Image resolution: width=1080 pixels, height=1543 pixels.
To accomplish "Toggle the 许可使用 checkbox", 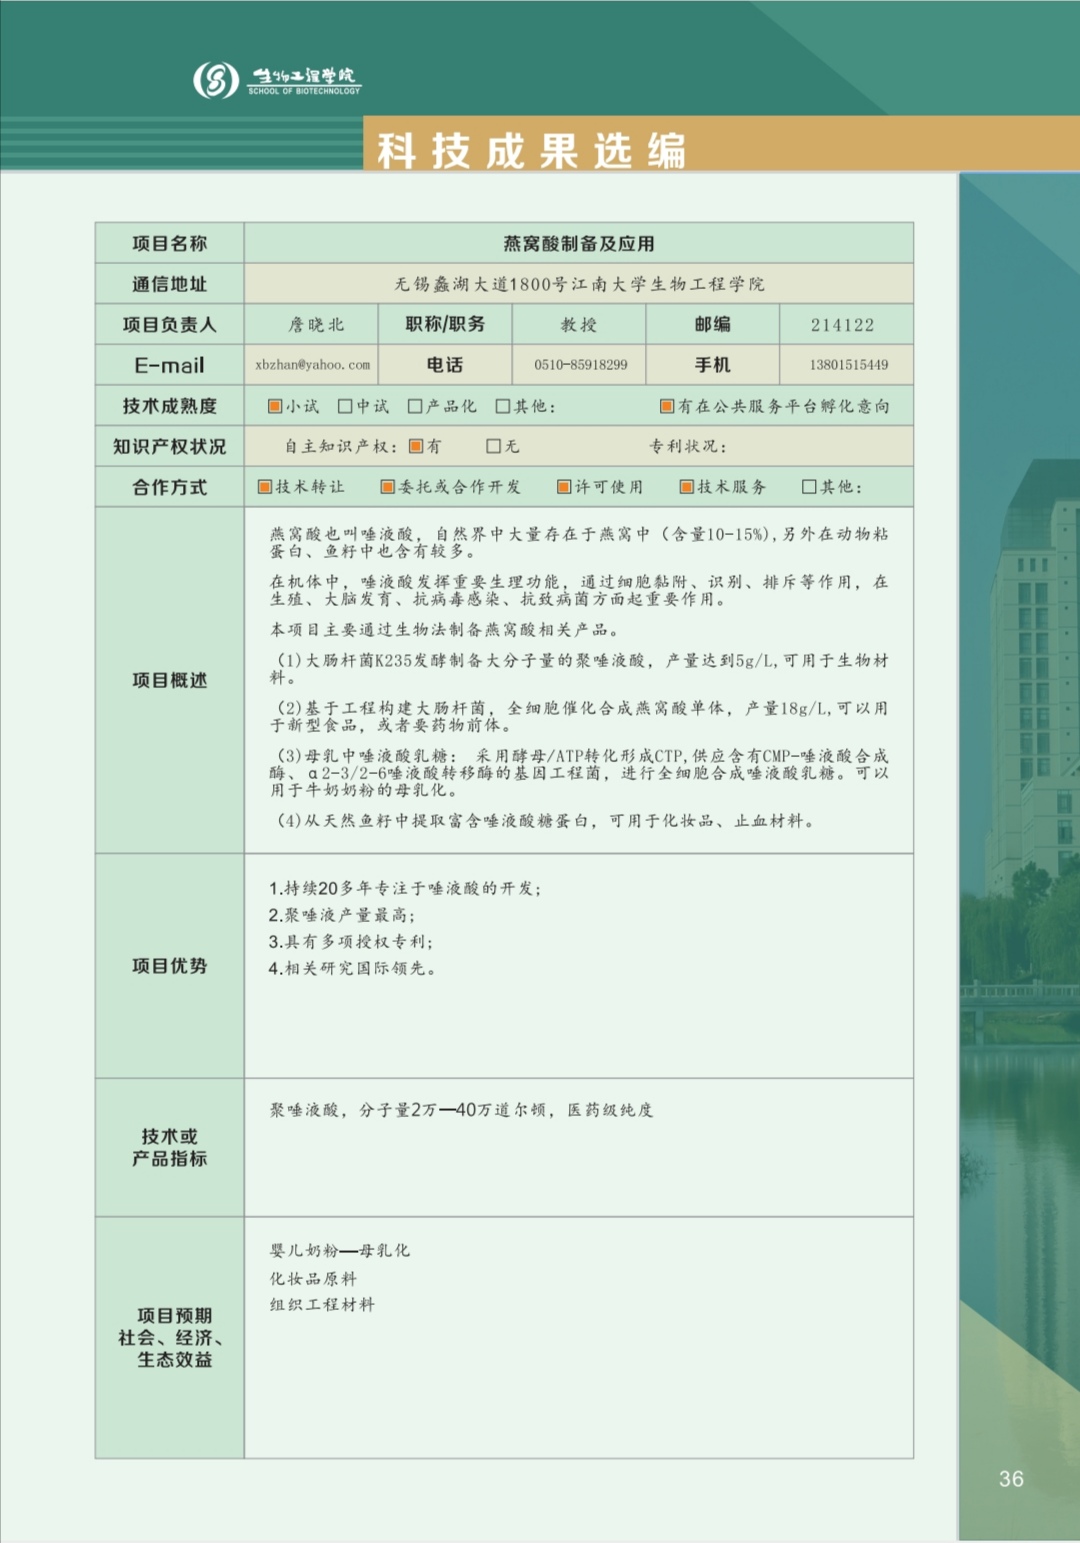I will [x=564, y=487].
